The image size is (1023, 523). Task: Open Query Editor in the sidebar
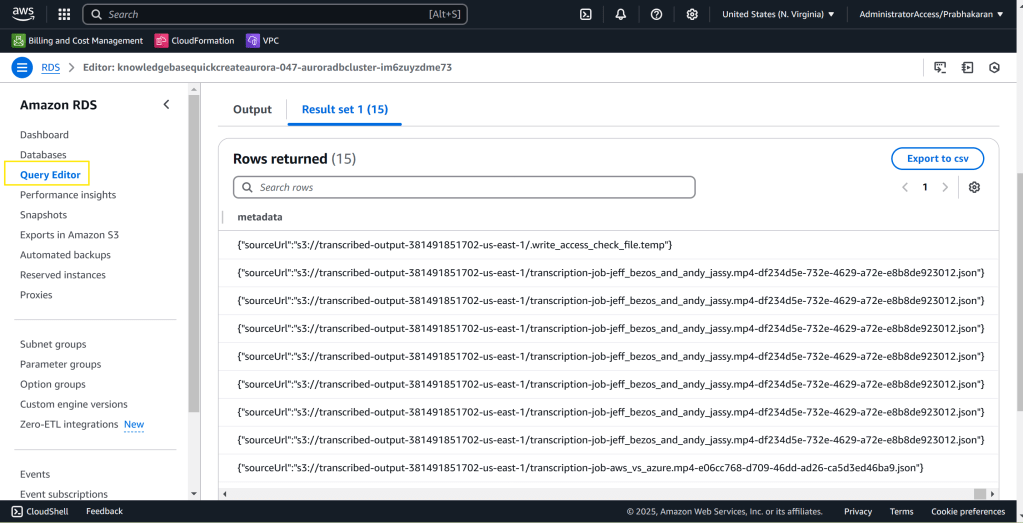(x=50, y=175)
